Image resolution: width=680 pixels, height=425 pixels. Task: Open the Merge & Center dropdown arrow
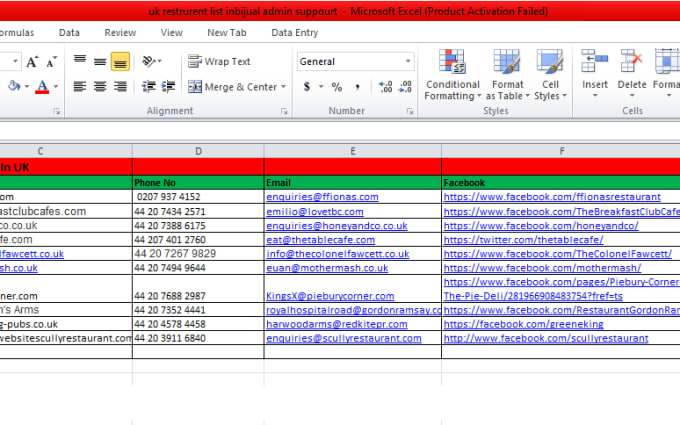tap(283, 87)
